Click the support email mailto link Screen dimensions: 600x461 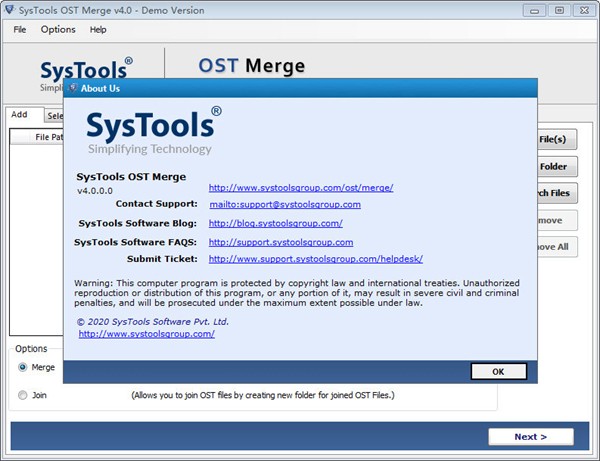point(284,204)
